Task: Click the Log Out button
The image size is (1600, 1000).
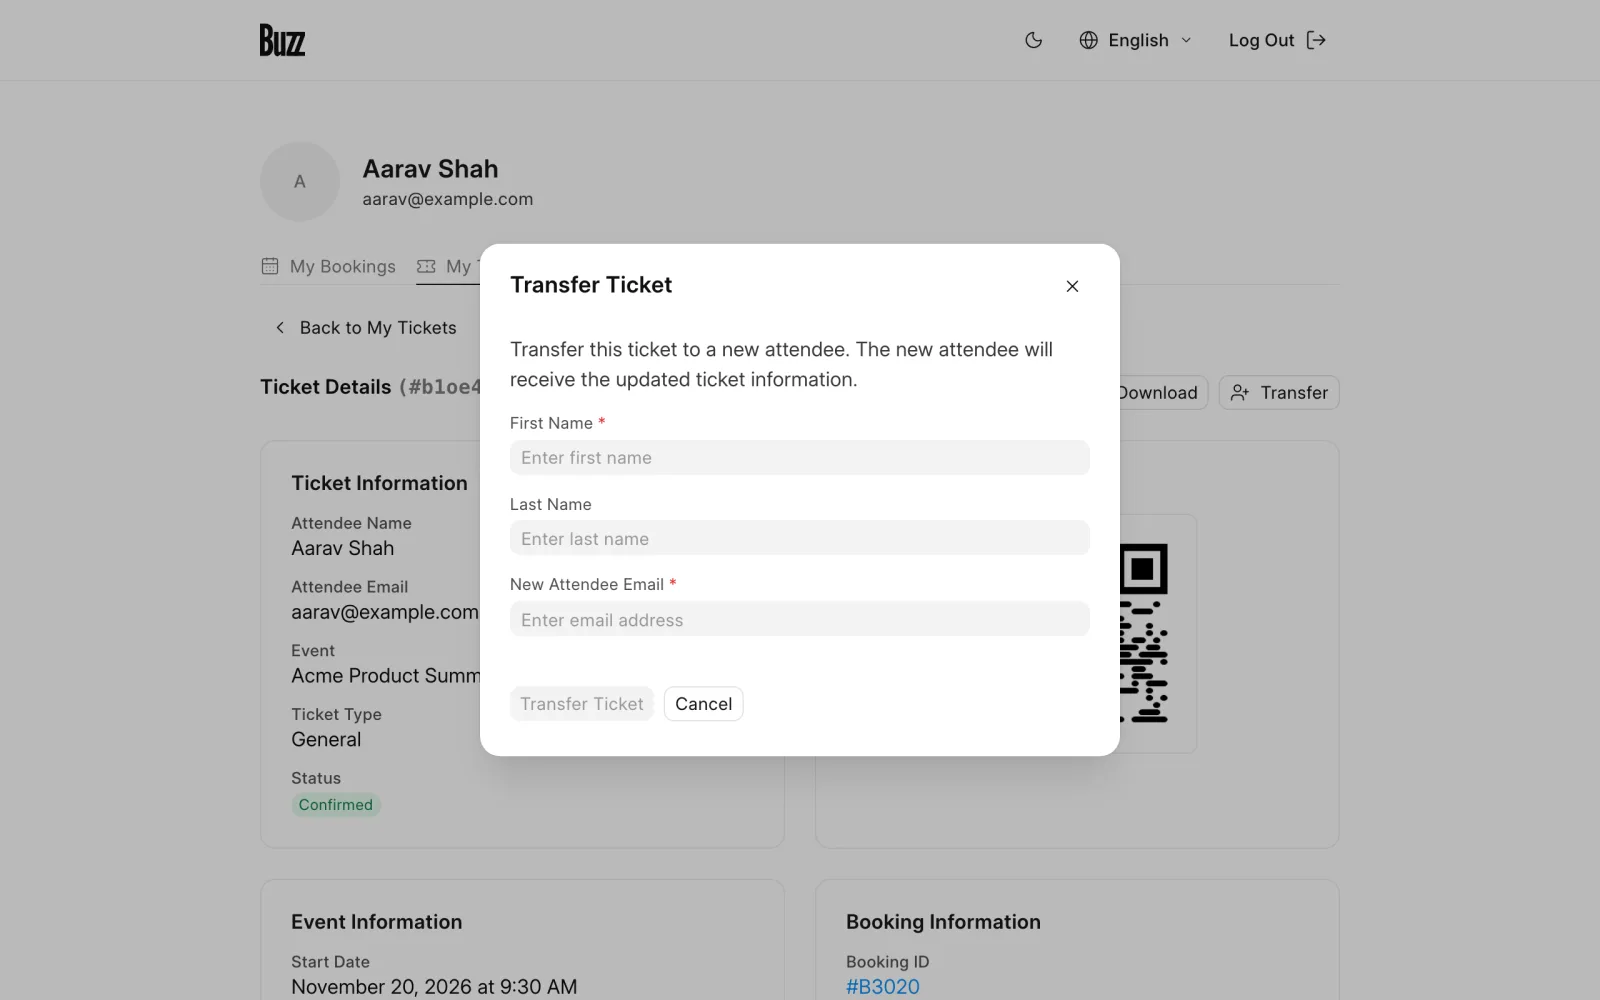Action: (x=1277, y=40)
